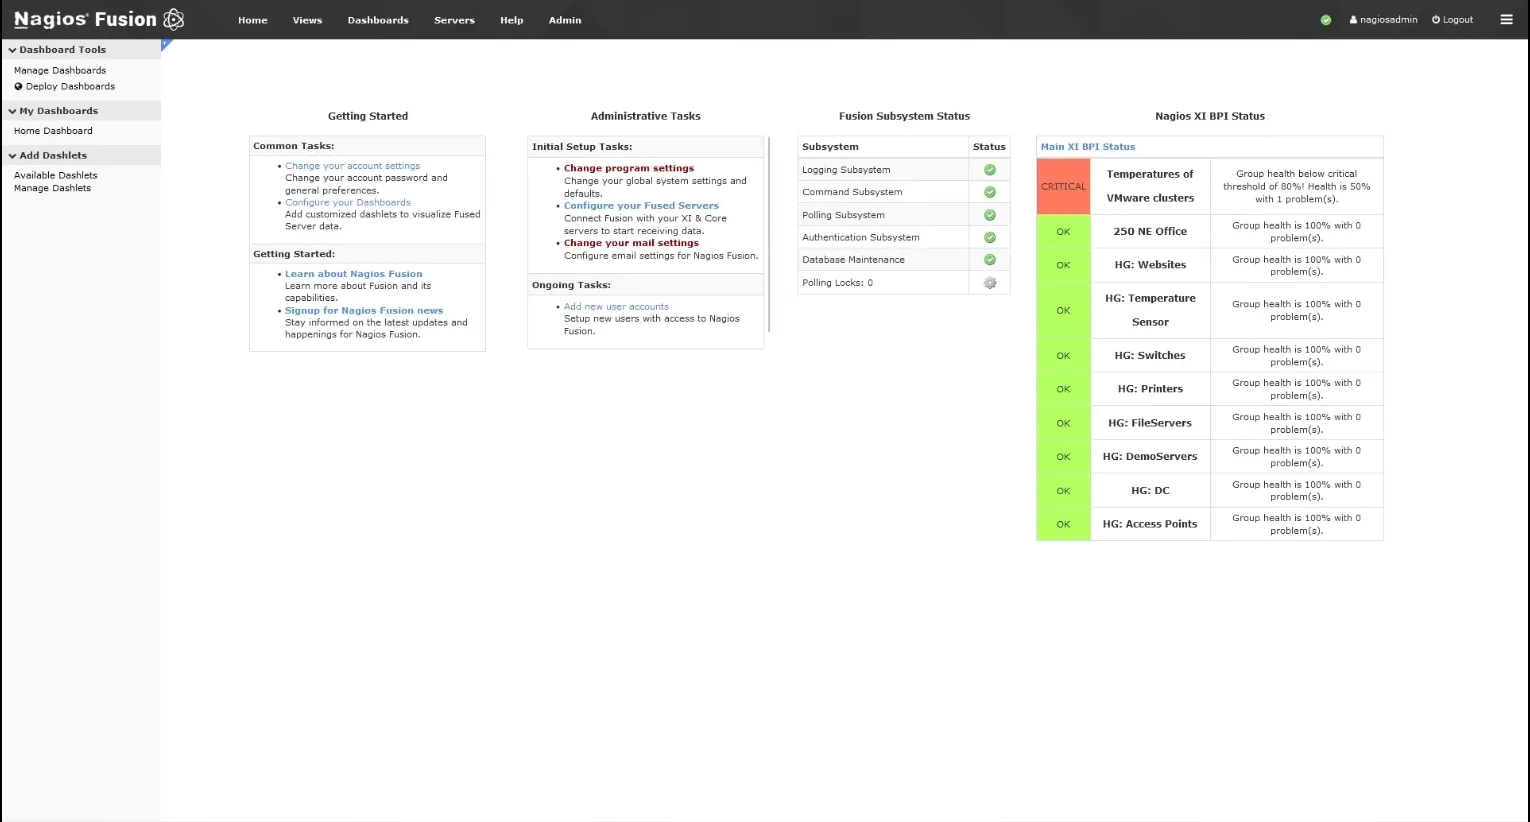Click the HG: DemoServers group name
The width and height of the screenshot is (1530, 822).
click(x=1150, y=457)
